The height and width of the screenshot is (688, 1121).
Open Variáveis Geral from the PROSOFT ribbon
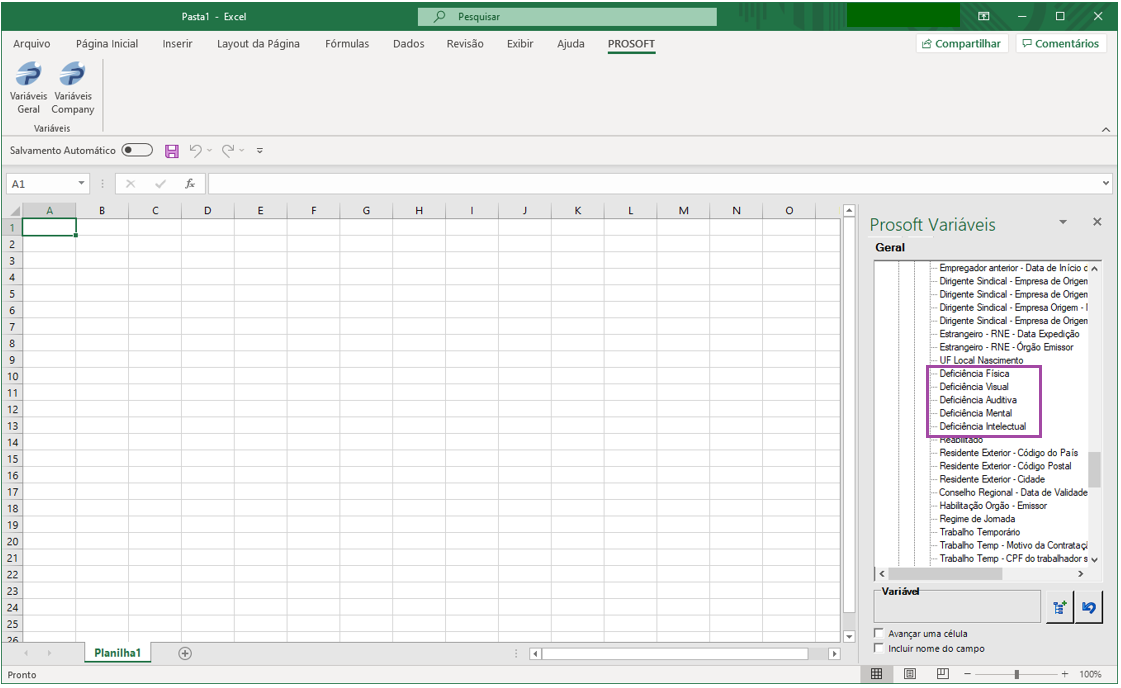tap(29, 88)
